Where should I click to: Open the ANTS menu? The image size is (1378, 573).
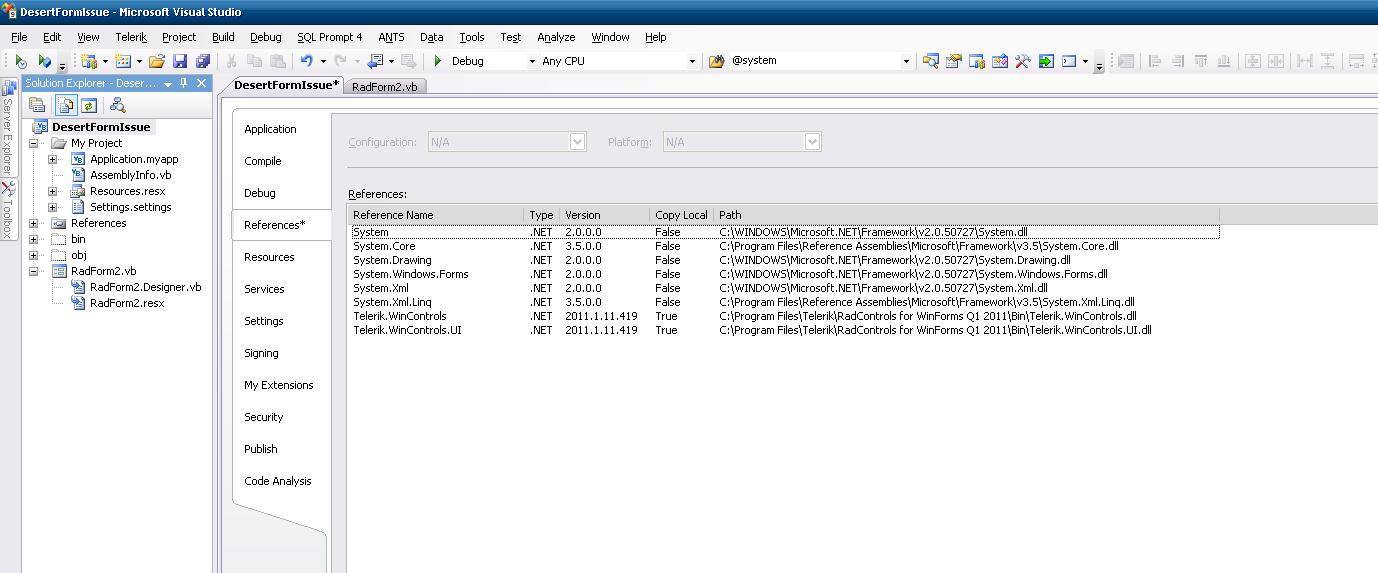click(391, 37)
